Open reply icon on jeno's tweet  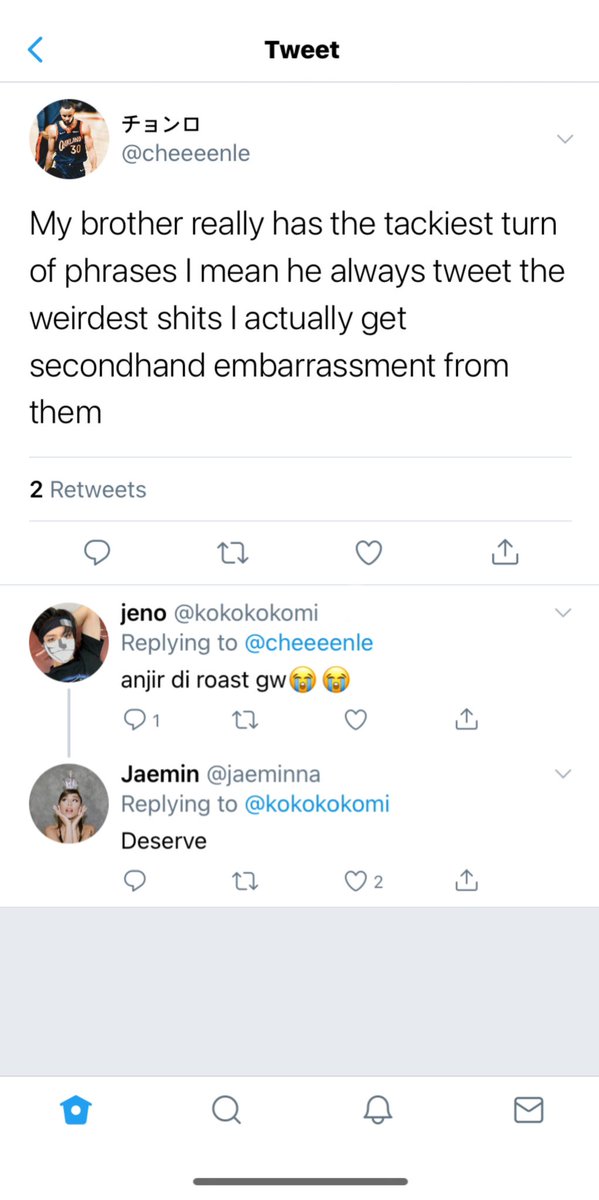139,718
